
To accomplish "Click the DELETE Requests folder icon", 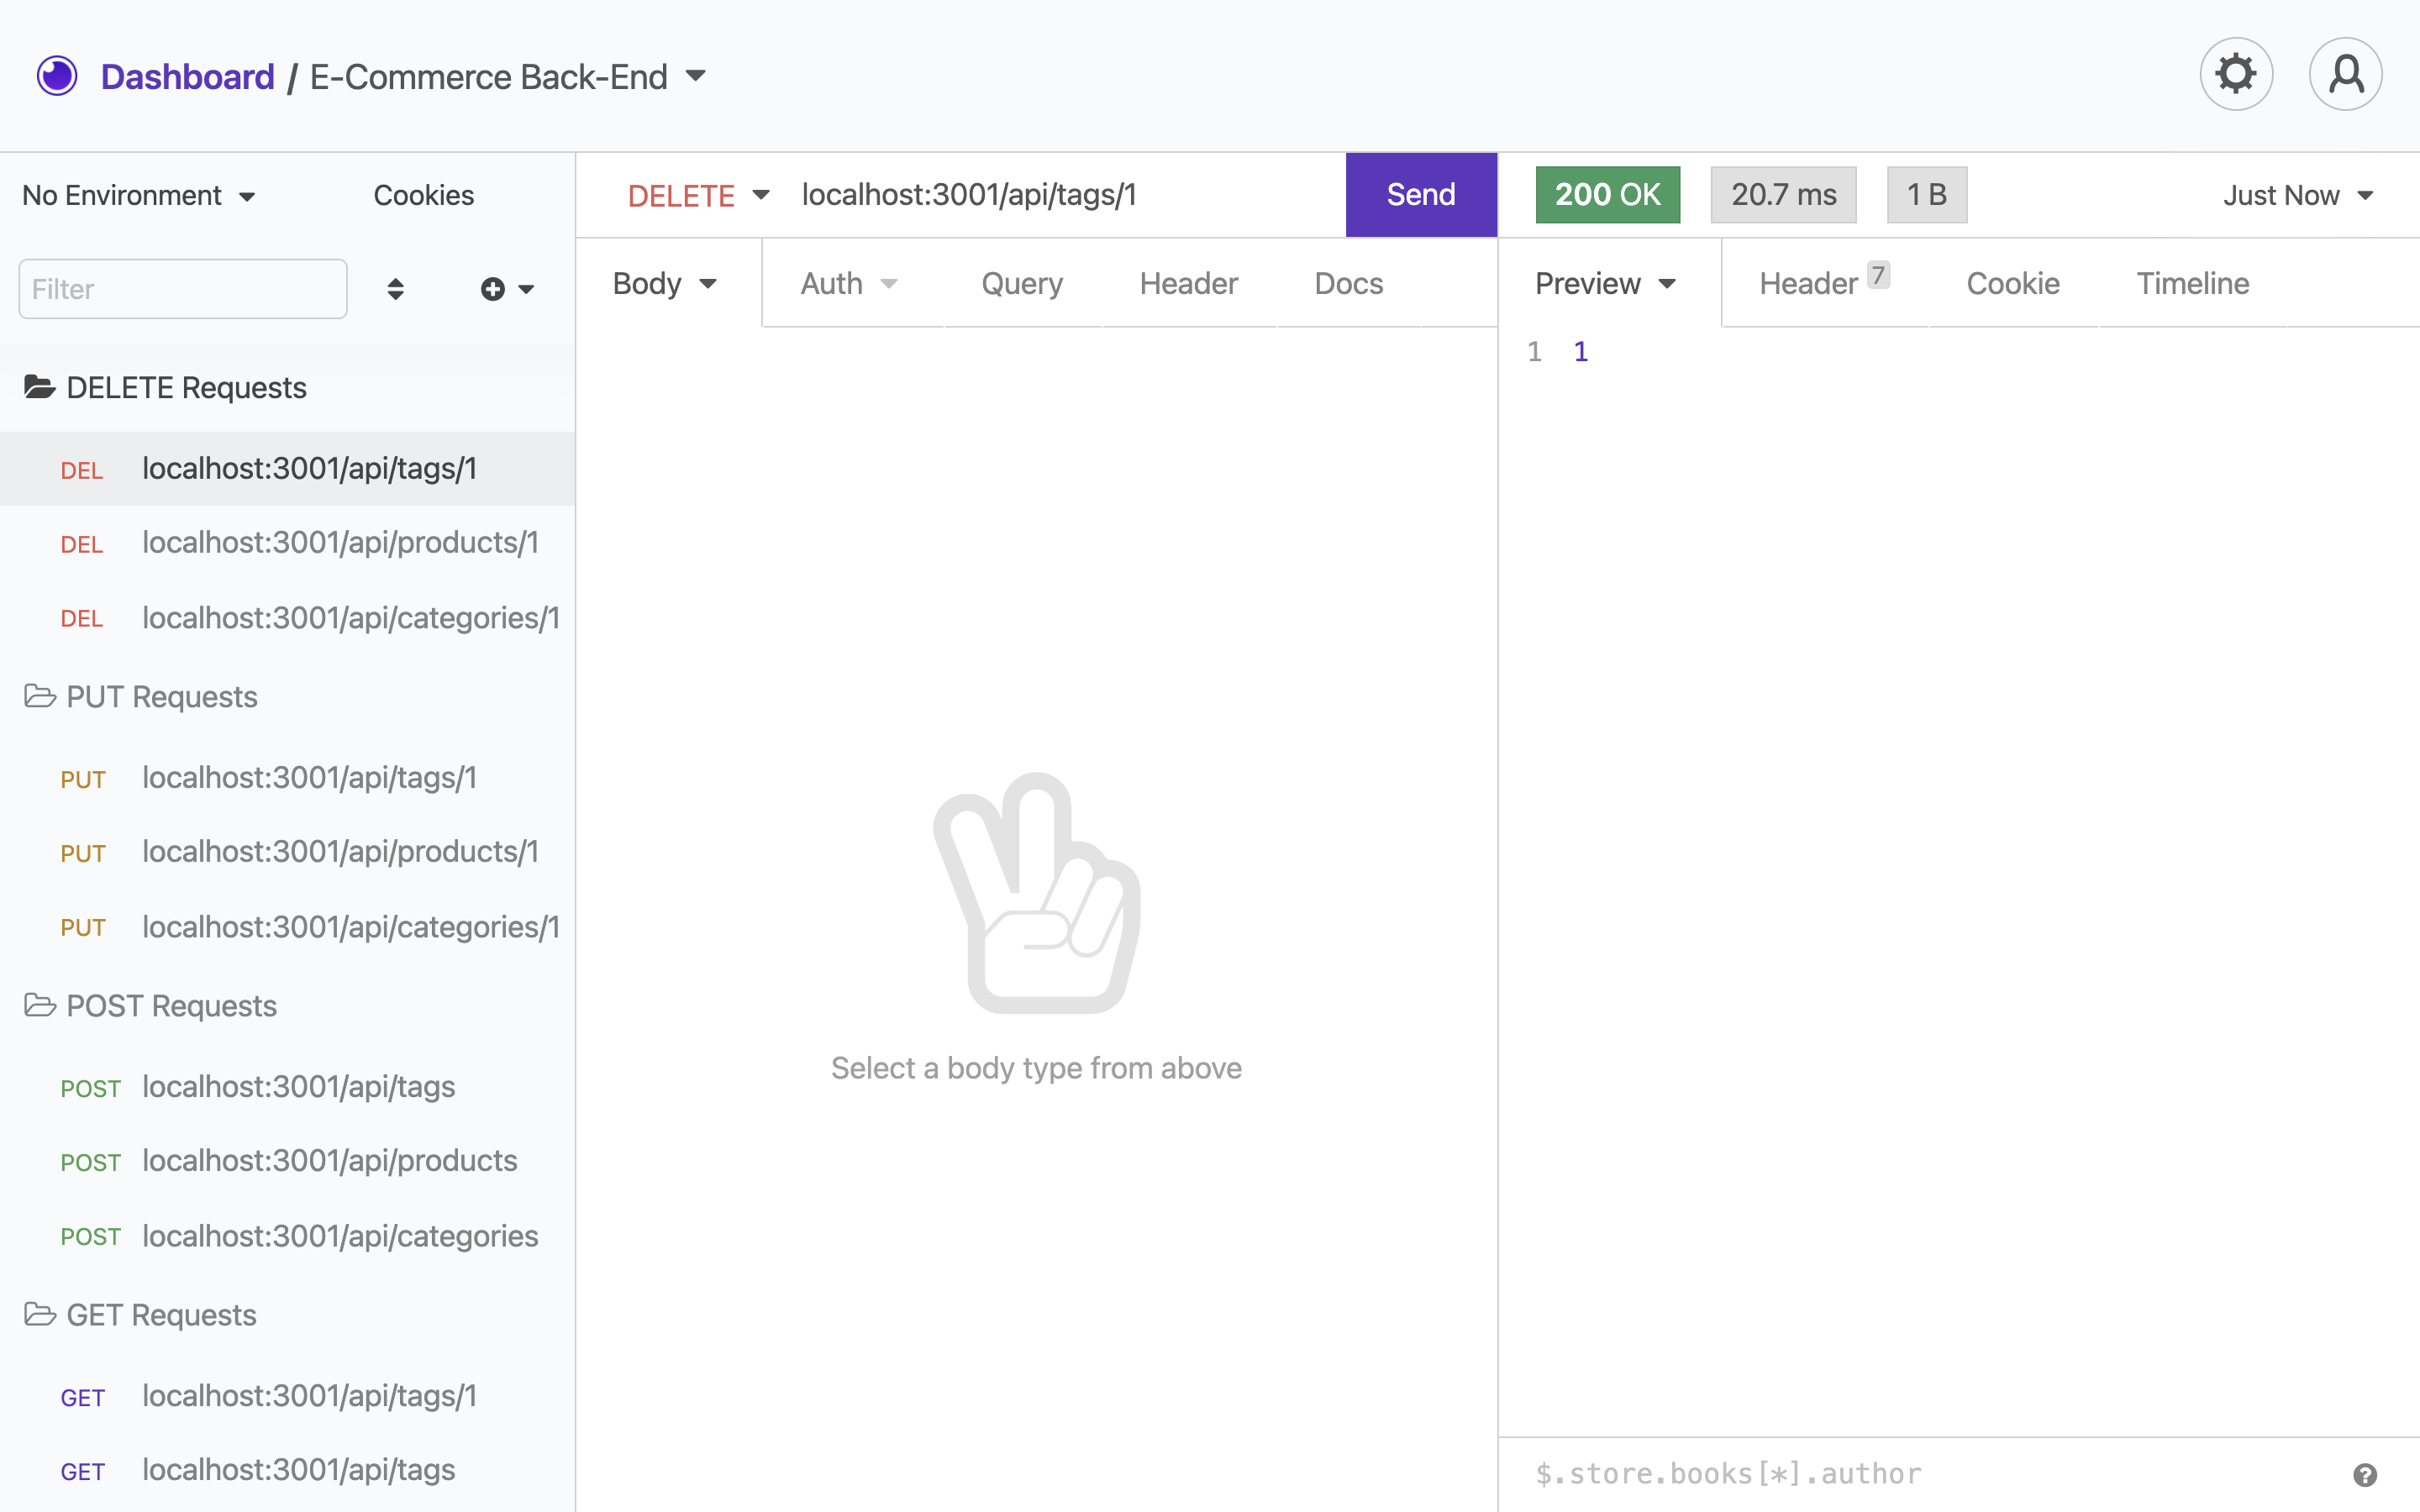I will coord(40,387).
